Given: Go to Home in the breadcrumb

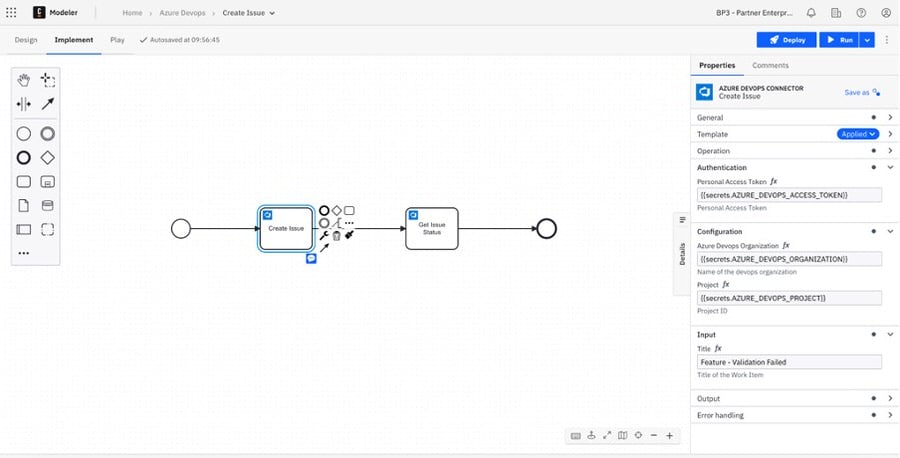Looking at the screenshot, I should (x=132, y=13).
